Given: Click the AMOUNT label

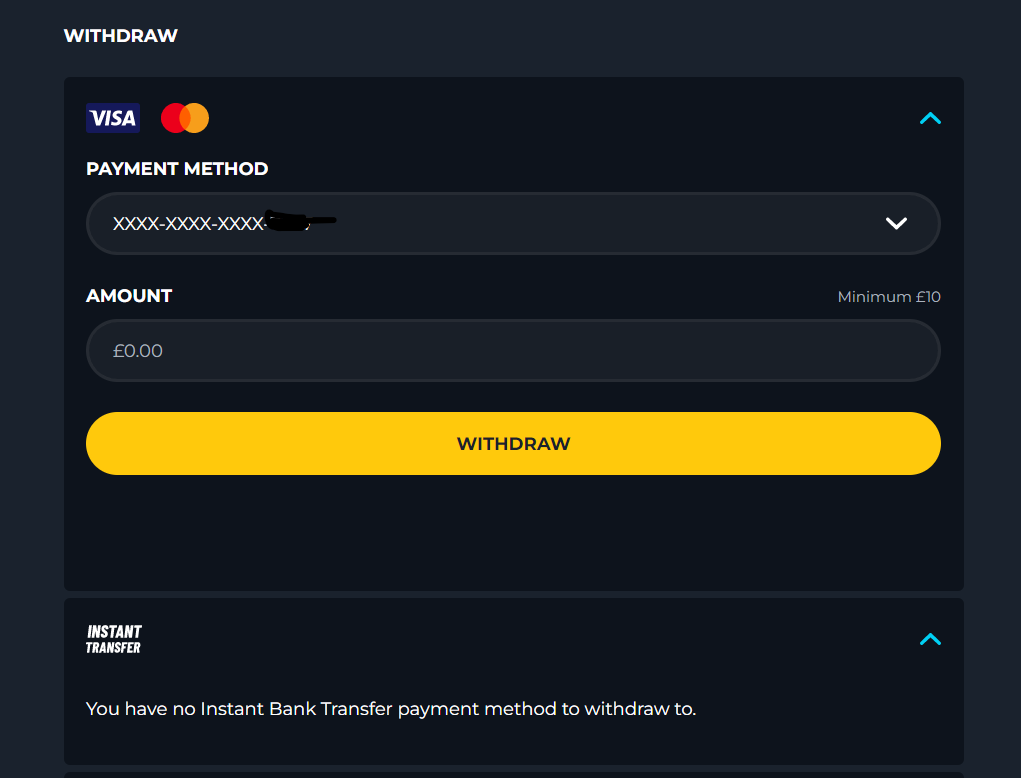Looking at the screenshot, I should (129, 296).
